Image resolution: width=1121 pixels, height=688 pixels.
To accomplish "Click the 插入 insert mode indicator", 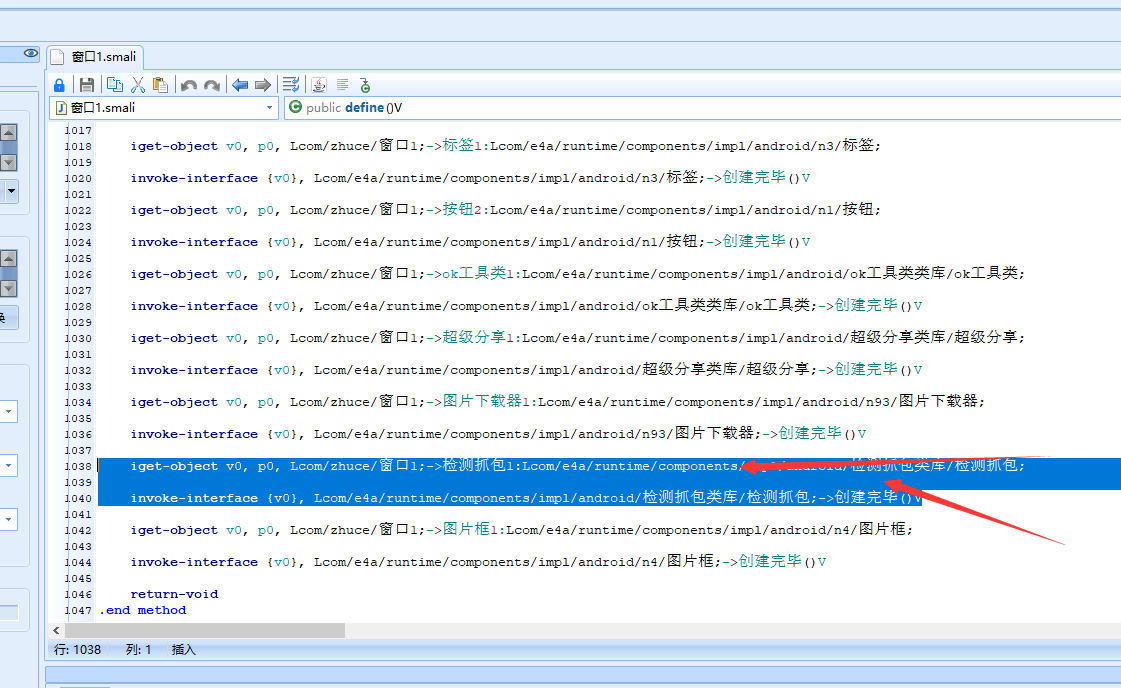I will point(184,649).
